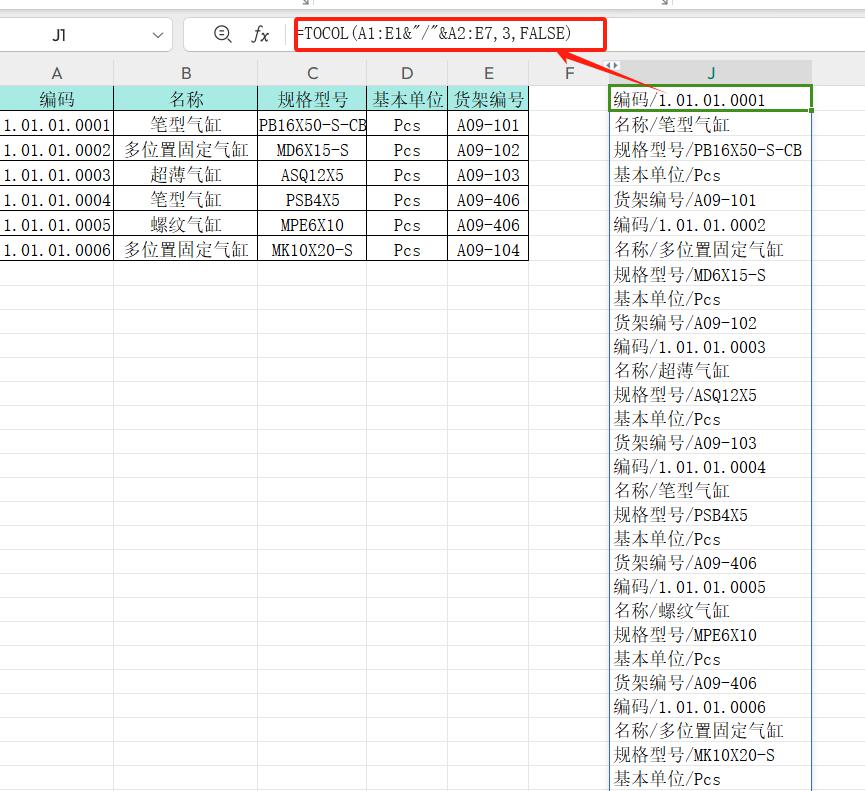Select cell A09-101 in column E
Image resolution: width=865 pixels, height=791 pixels.
488,124
